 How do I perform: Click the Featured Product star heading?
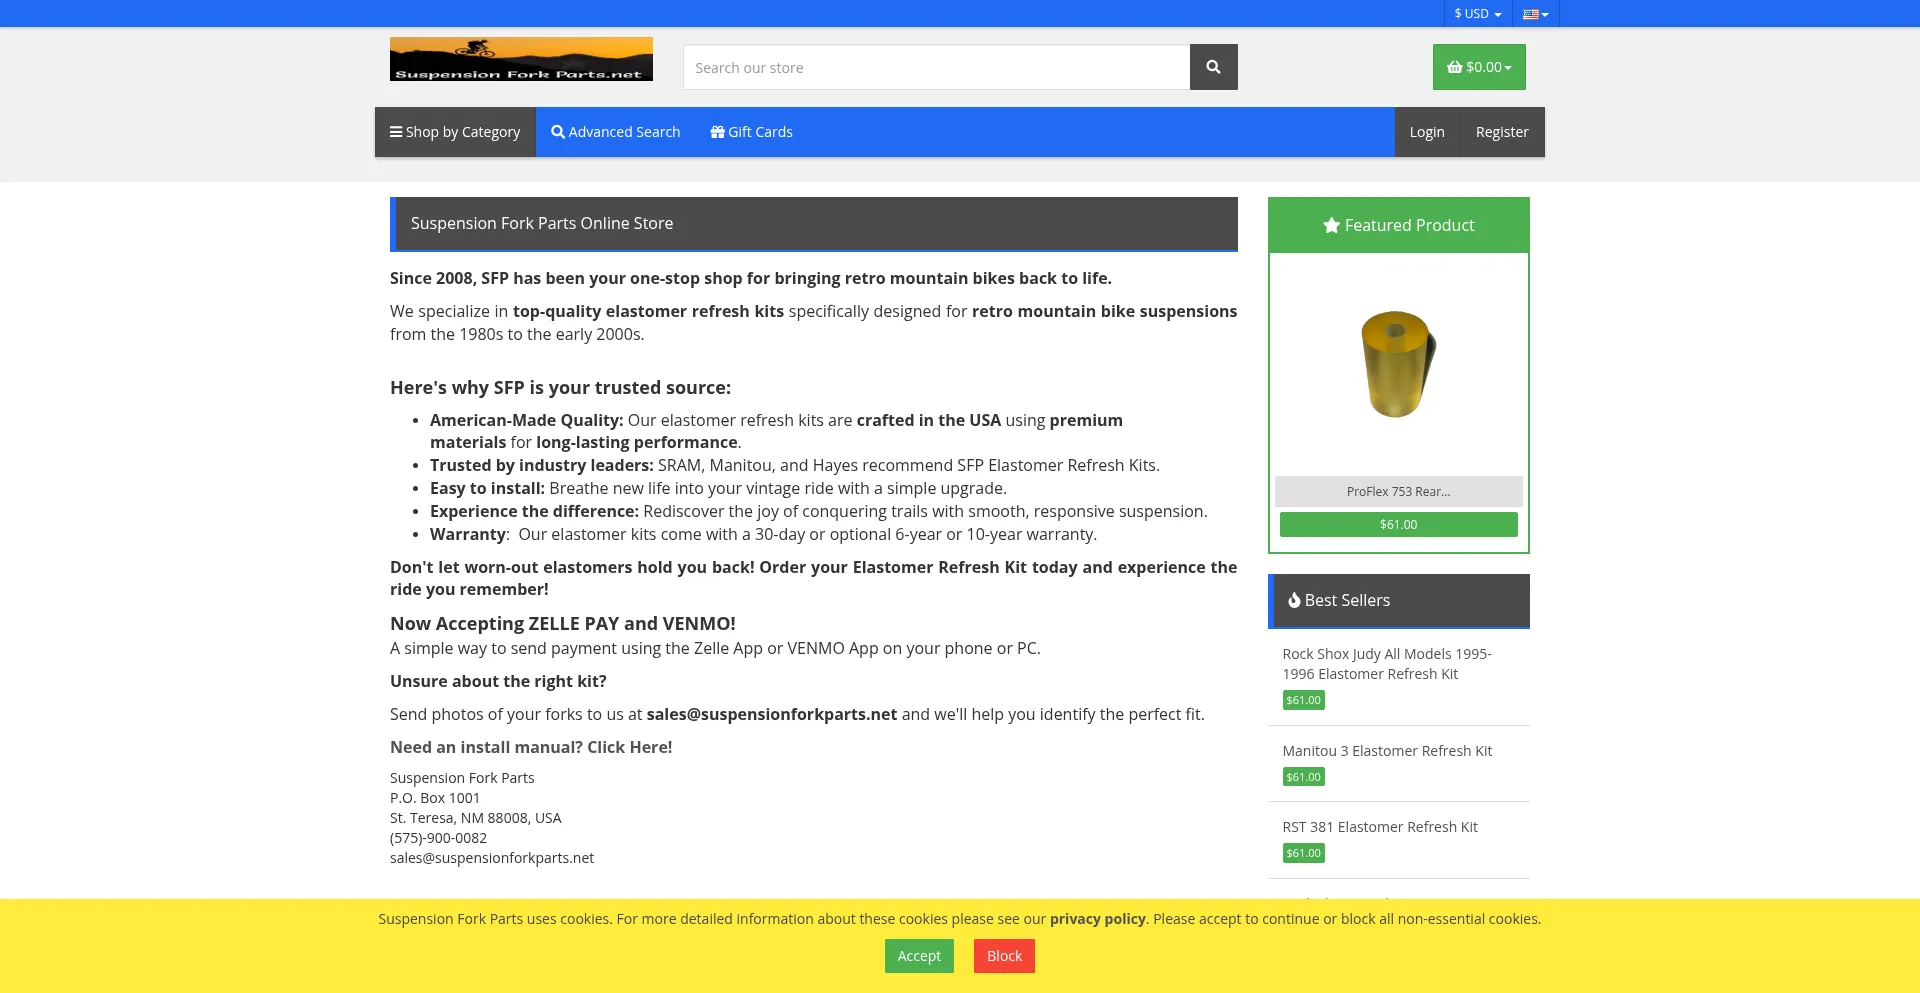1398,225
